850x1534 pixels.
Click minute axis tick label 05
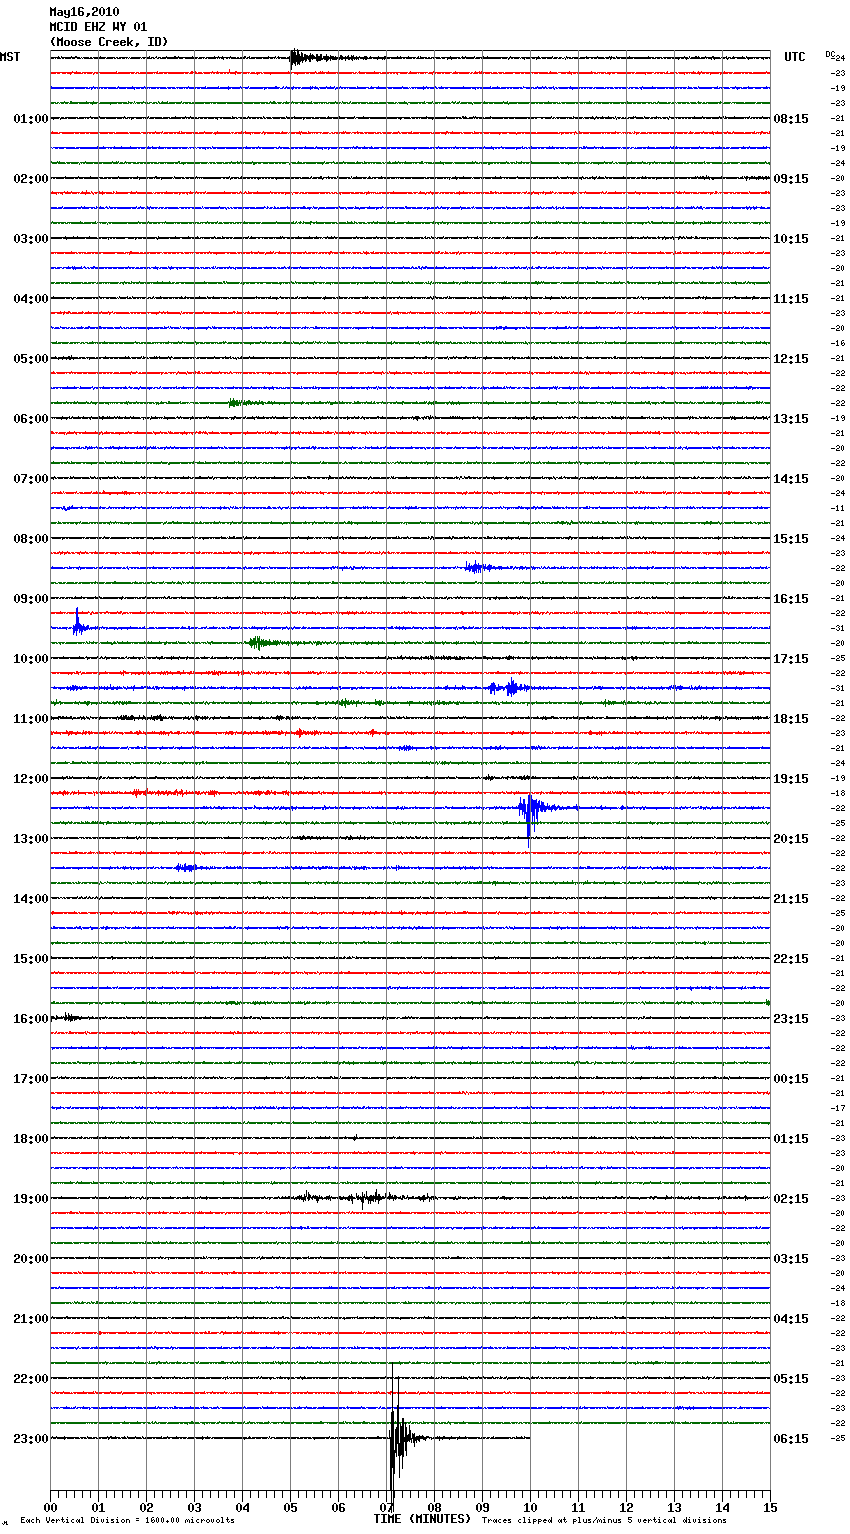[x=290, y=1508]
